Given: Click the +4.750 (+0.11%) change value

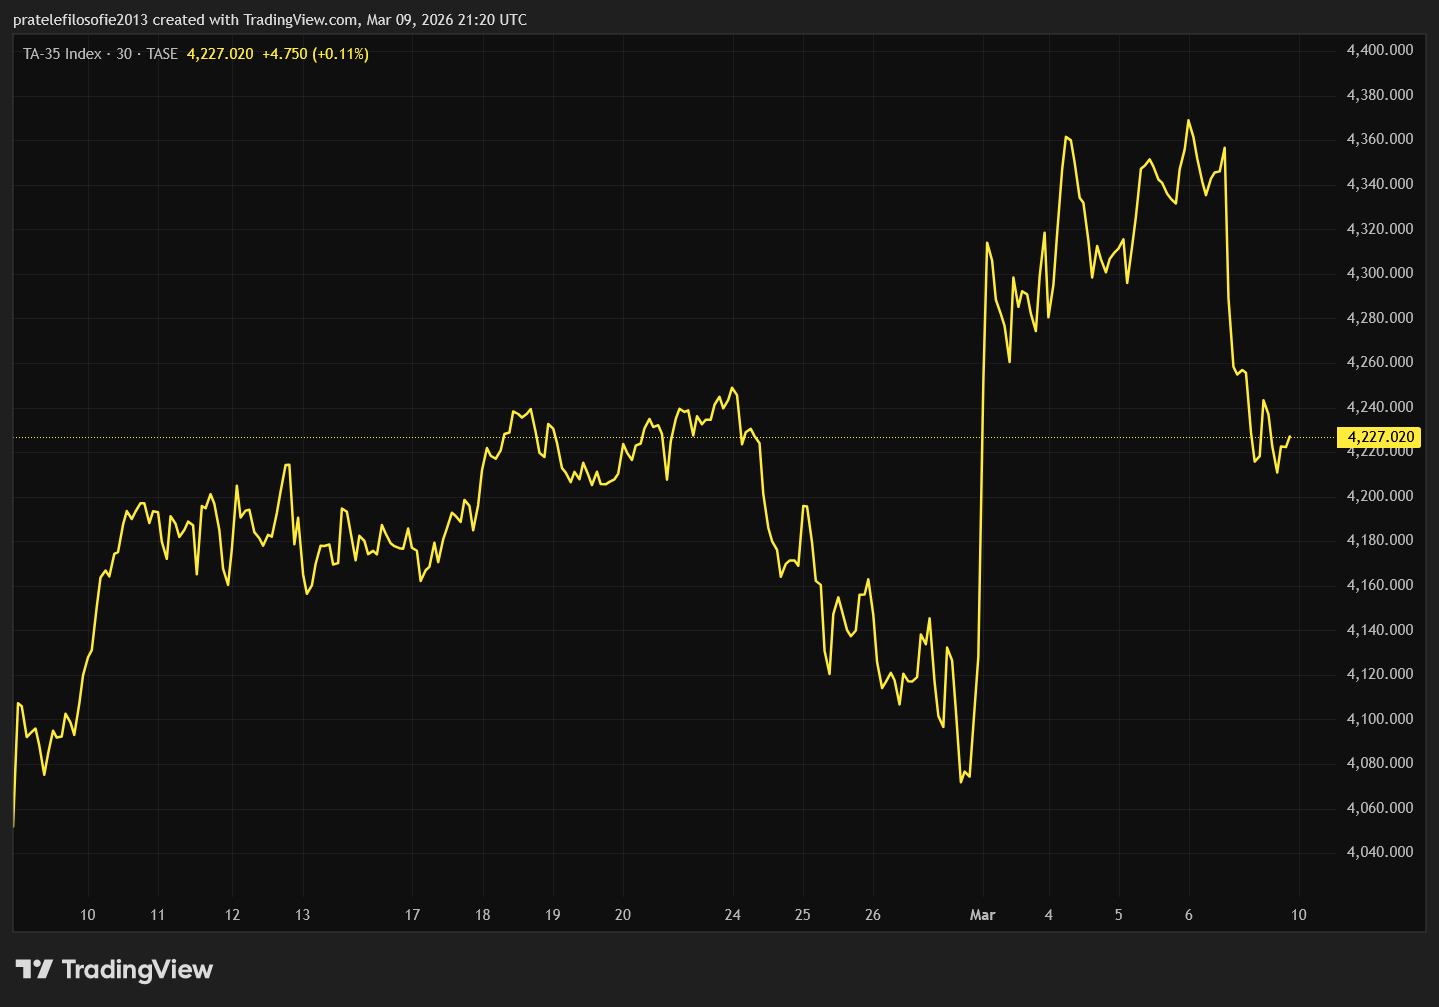Looking at the screenshot, I should click(315, 54).
